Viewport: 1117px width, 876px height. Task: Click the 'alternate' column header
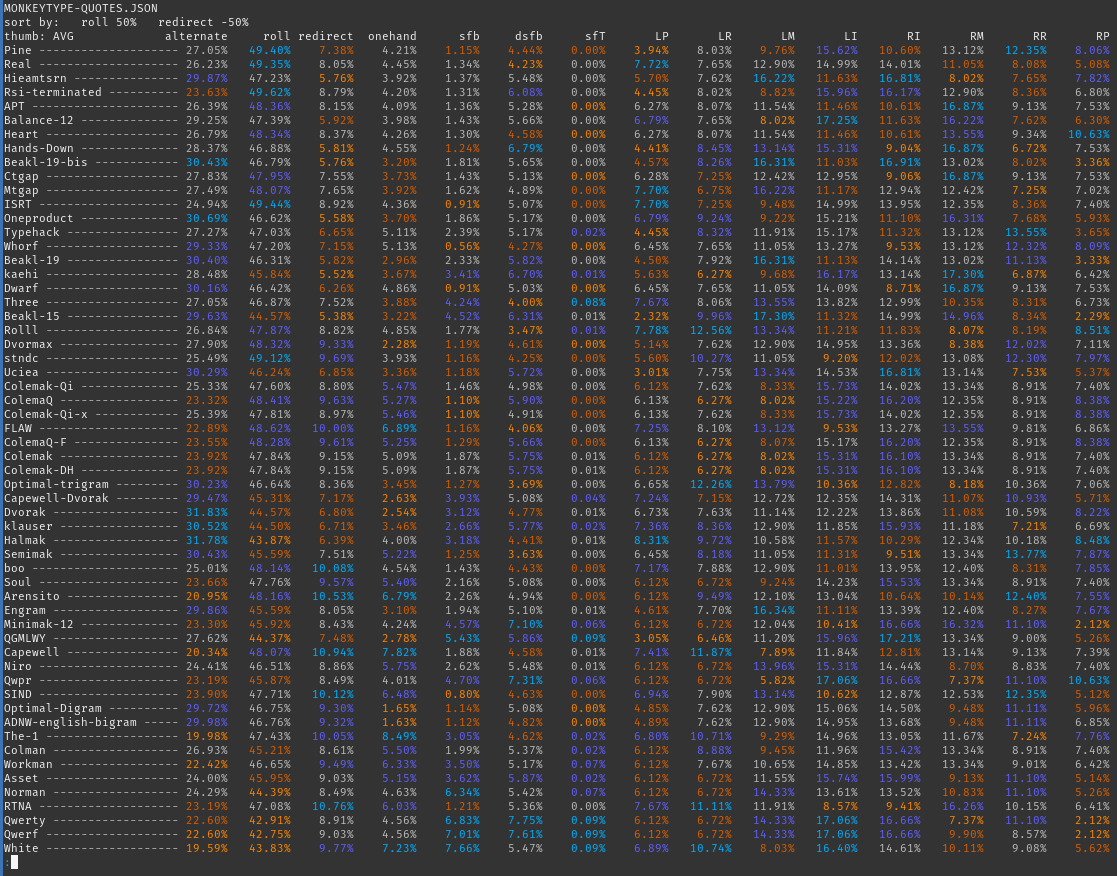coord(196,36)
